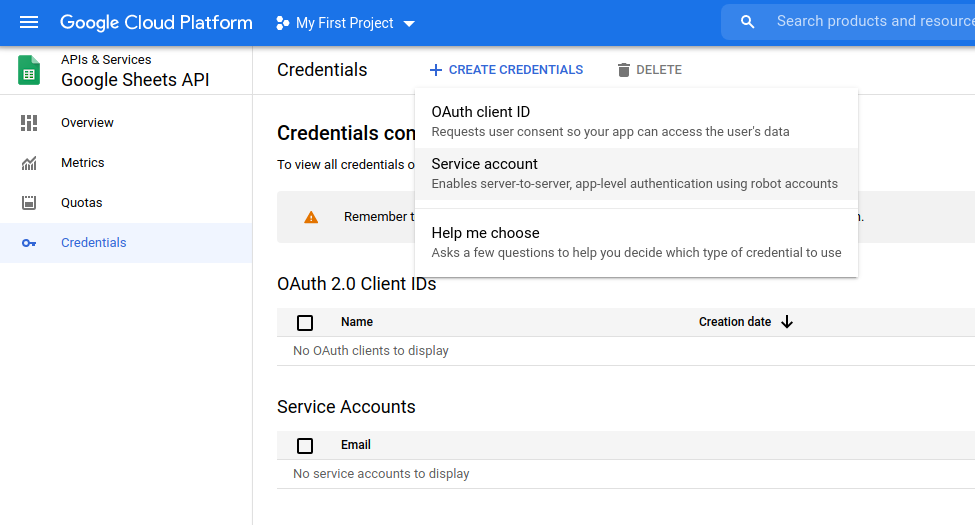Click the 'No service accounts to display' text
The width and height of the screenshot is (975, 525).
(381, 474)
